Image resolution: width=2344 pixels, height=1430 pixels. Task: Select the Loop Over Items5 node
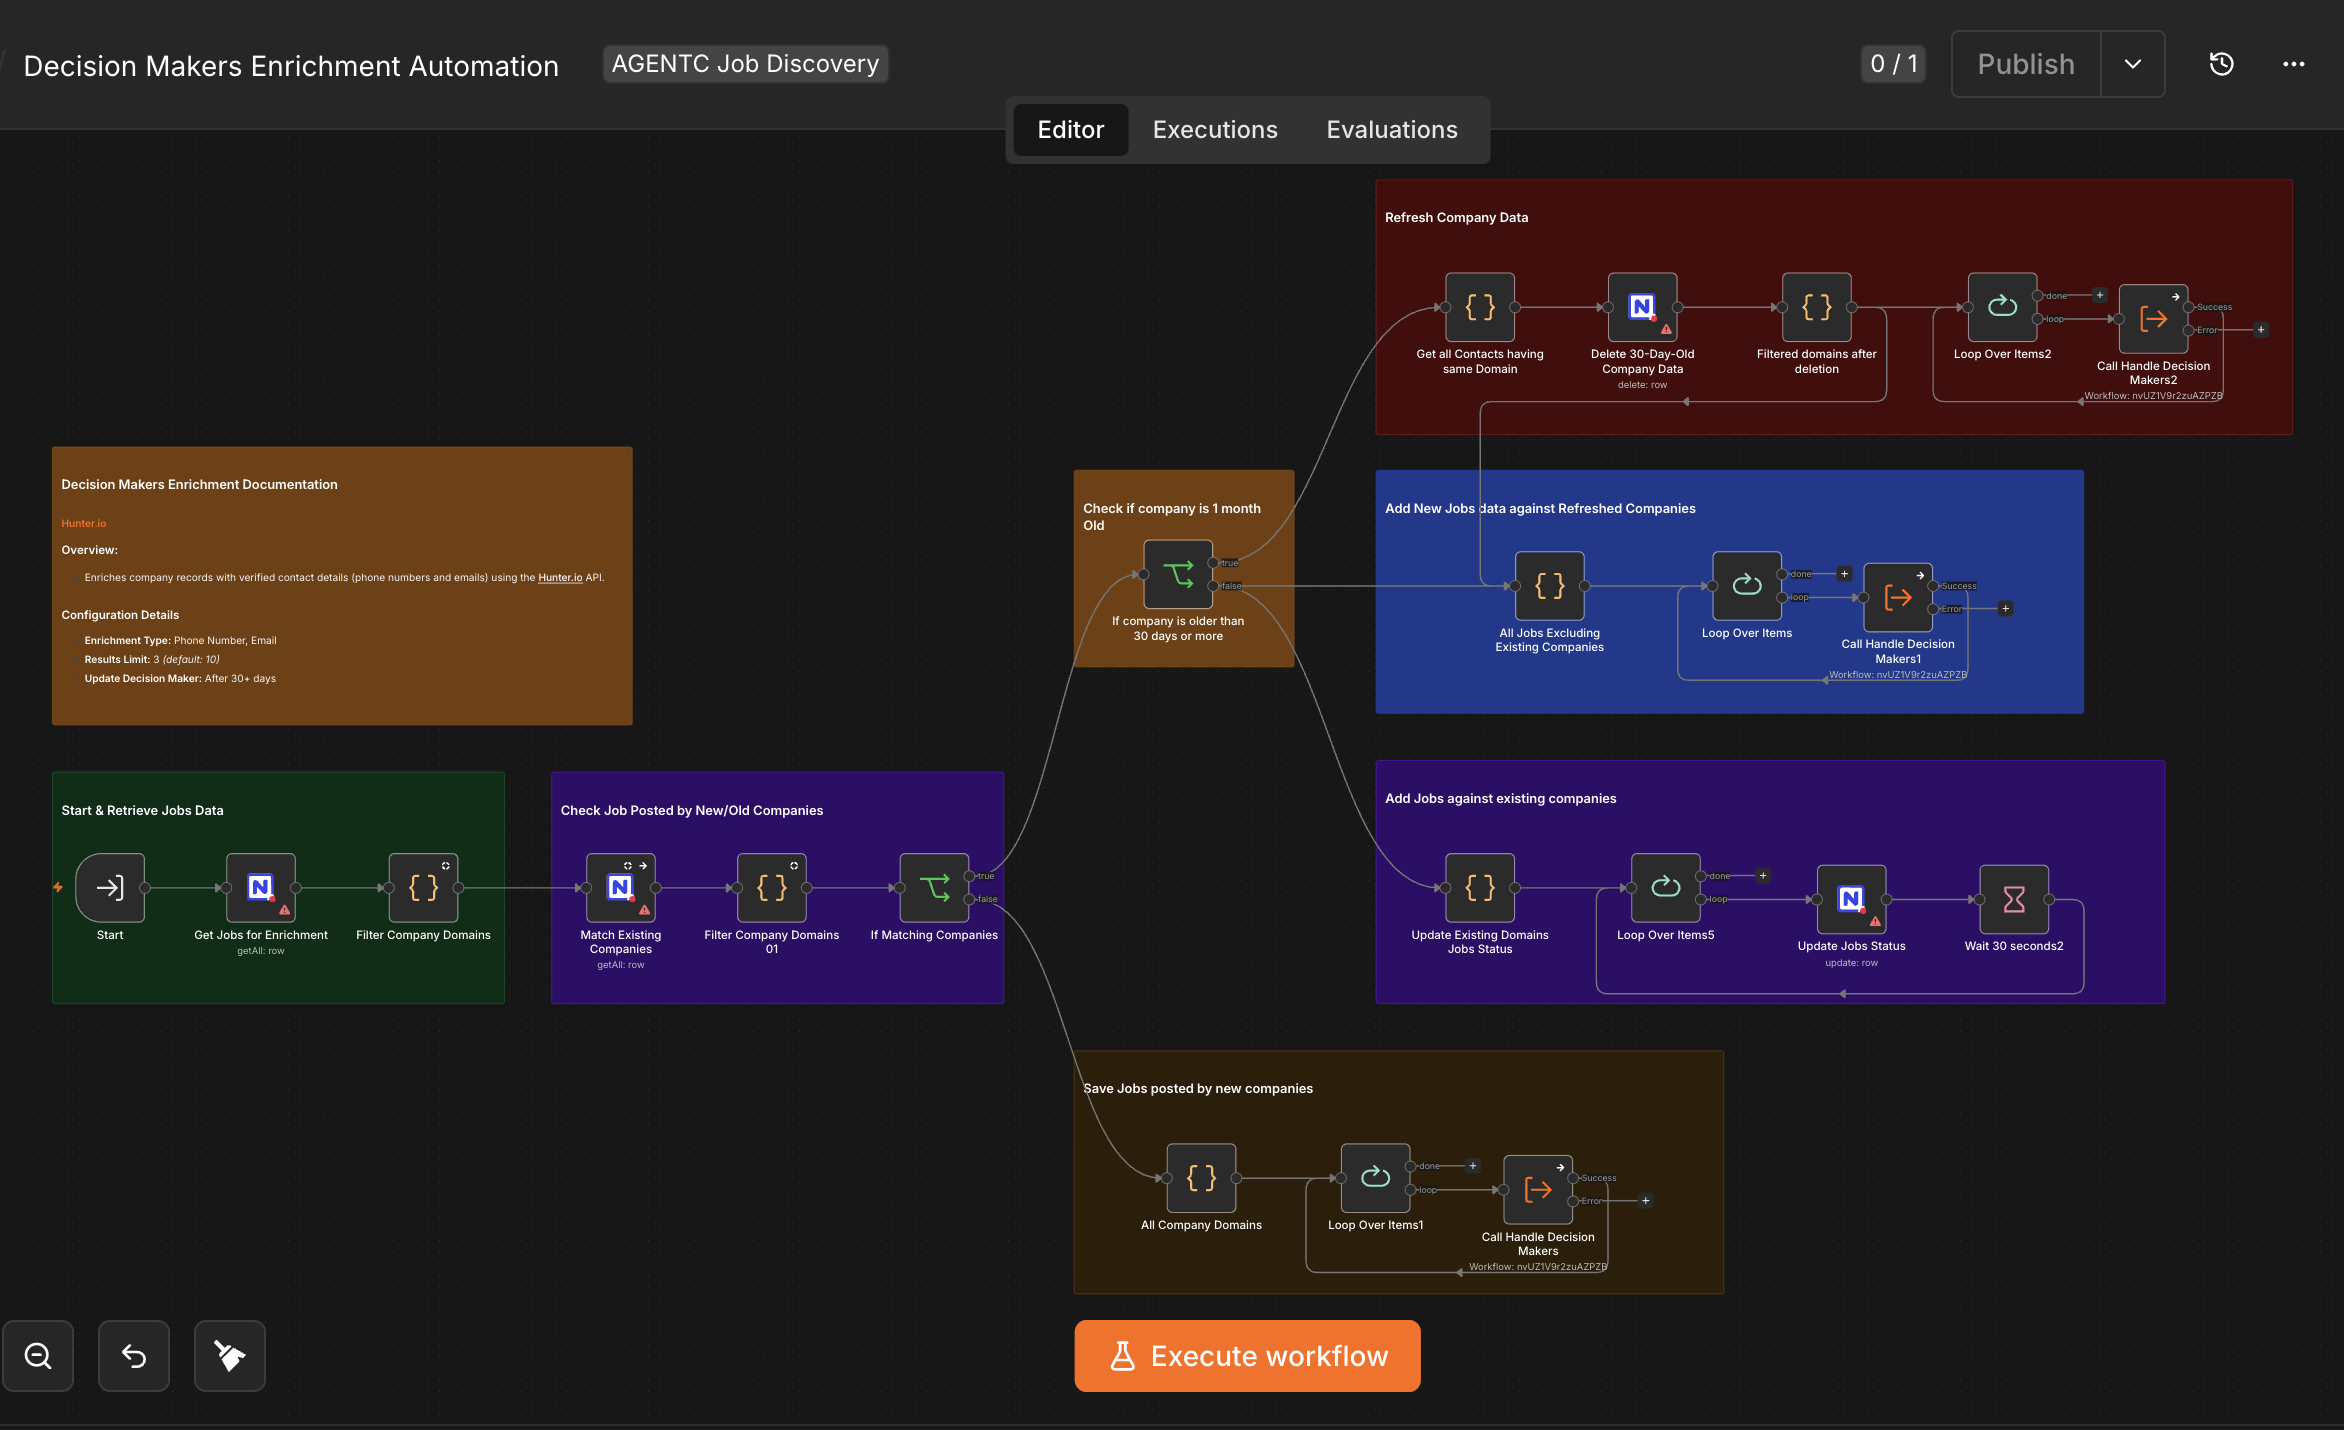point(1666,887)
